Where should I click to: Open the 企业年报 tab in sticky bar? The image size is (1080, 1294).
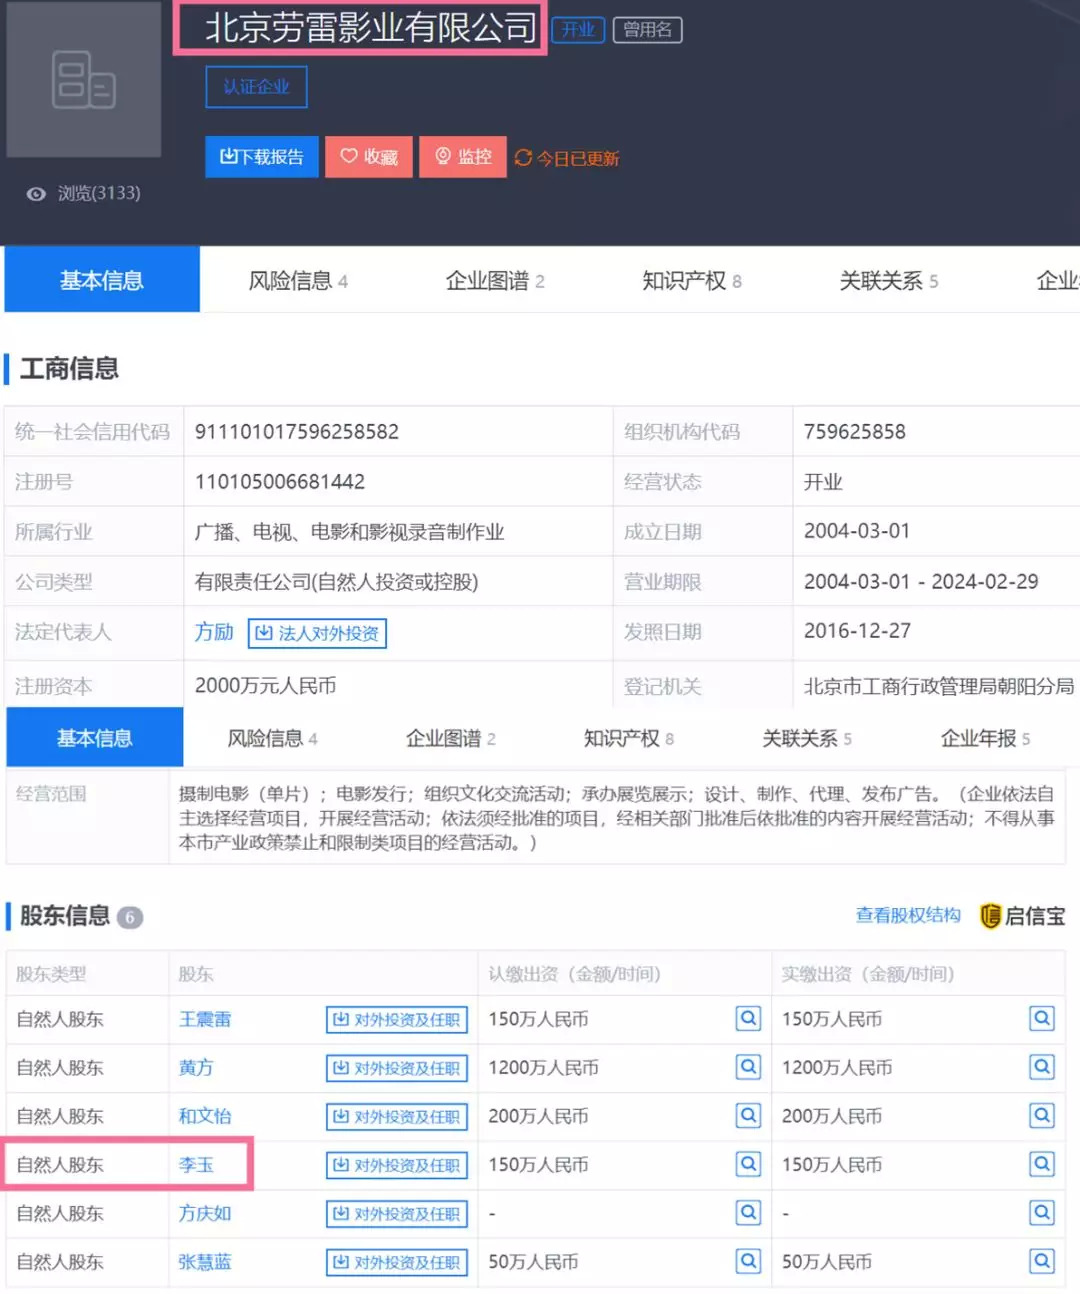coord(984,739)
